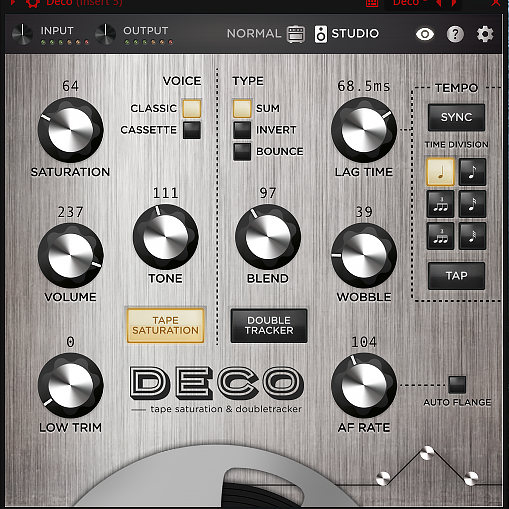Click the OUTPUT gain knob
509x509 pixels.
[x=105, y=34]
